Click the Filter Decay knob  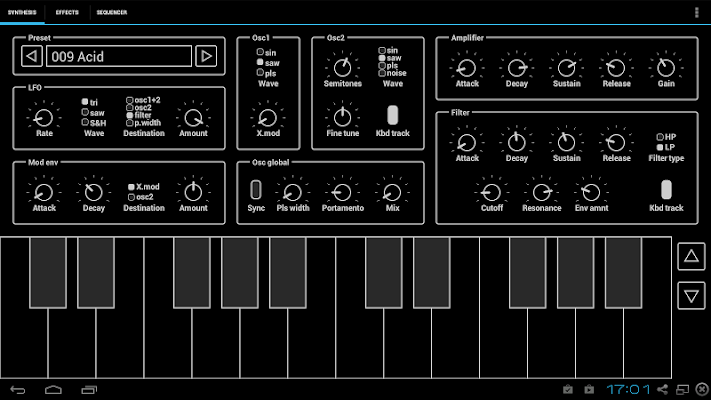click(x=516, y=143)
